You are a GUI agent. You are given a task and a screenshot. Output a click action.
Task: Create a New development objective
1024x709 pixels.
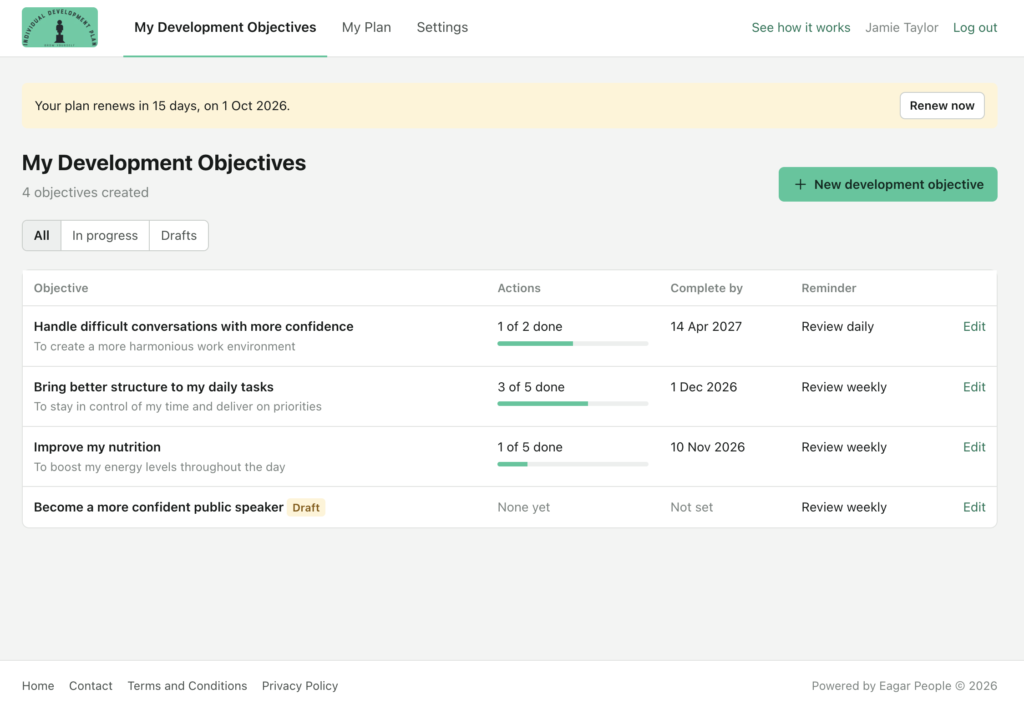point(888,185)
